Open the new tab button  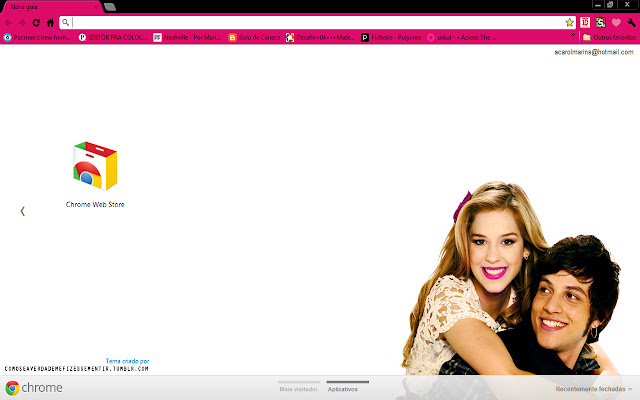point(109,7)
